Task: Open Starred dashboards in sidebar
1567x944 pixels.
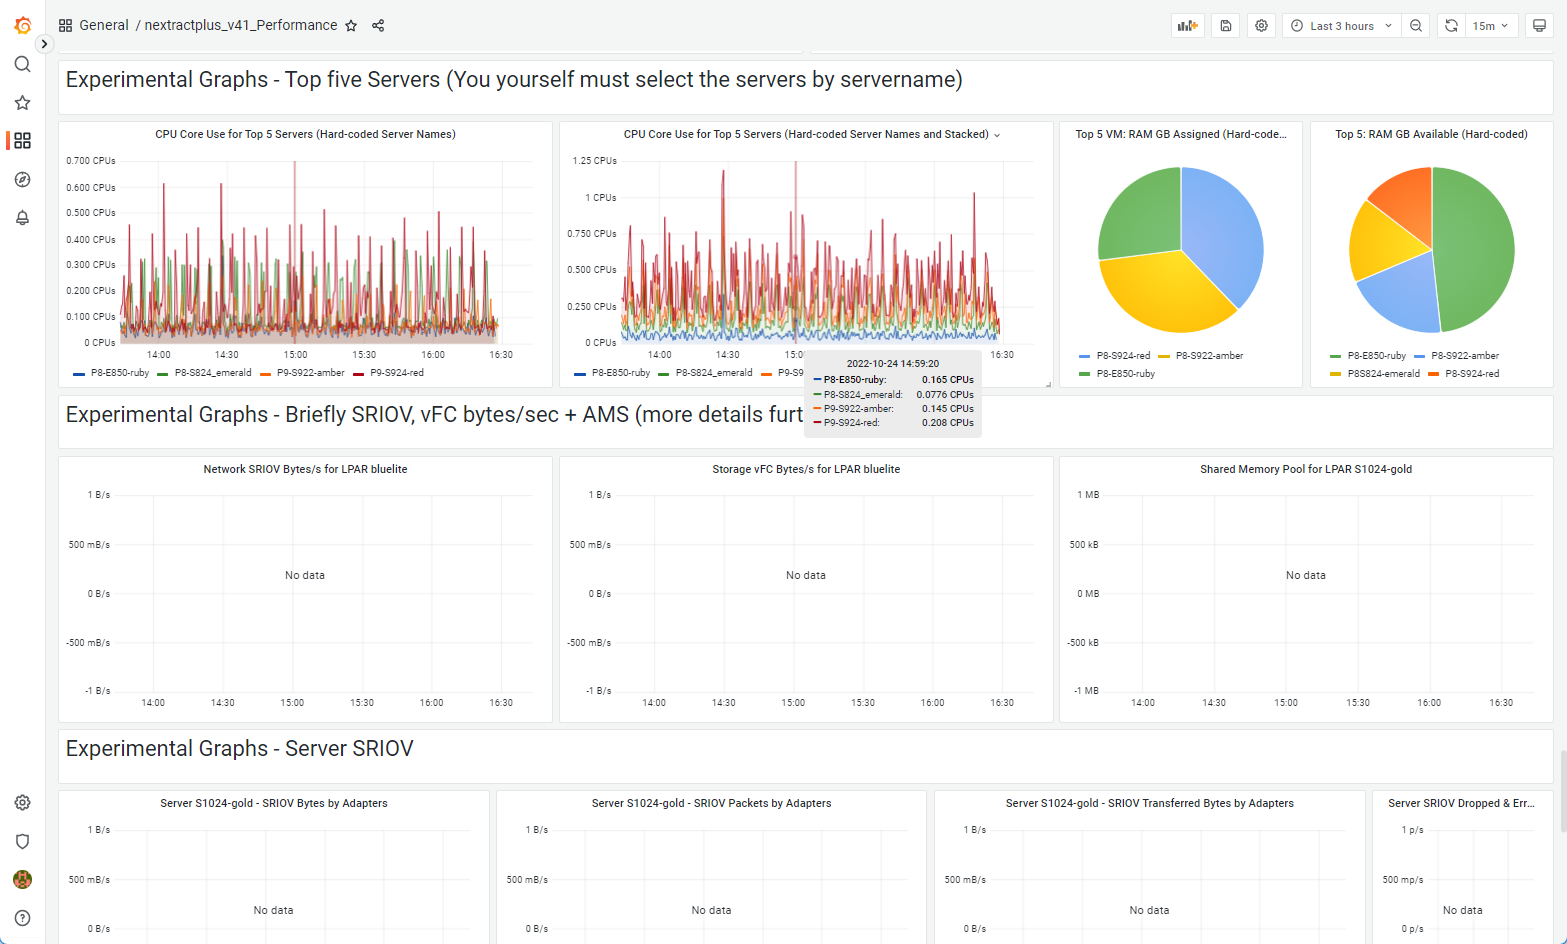Action: tap(22, 103)
